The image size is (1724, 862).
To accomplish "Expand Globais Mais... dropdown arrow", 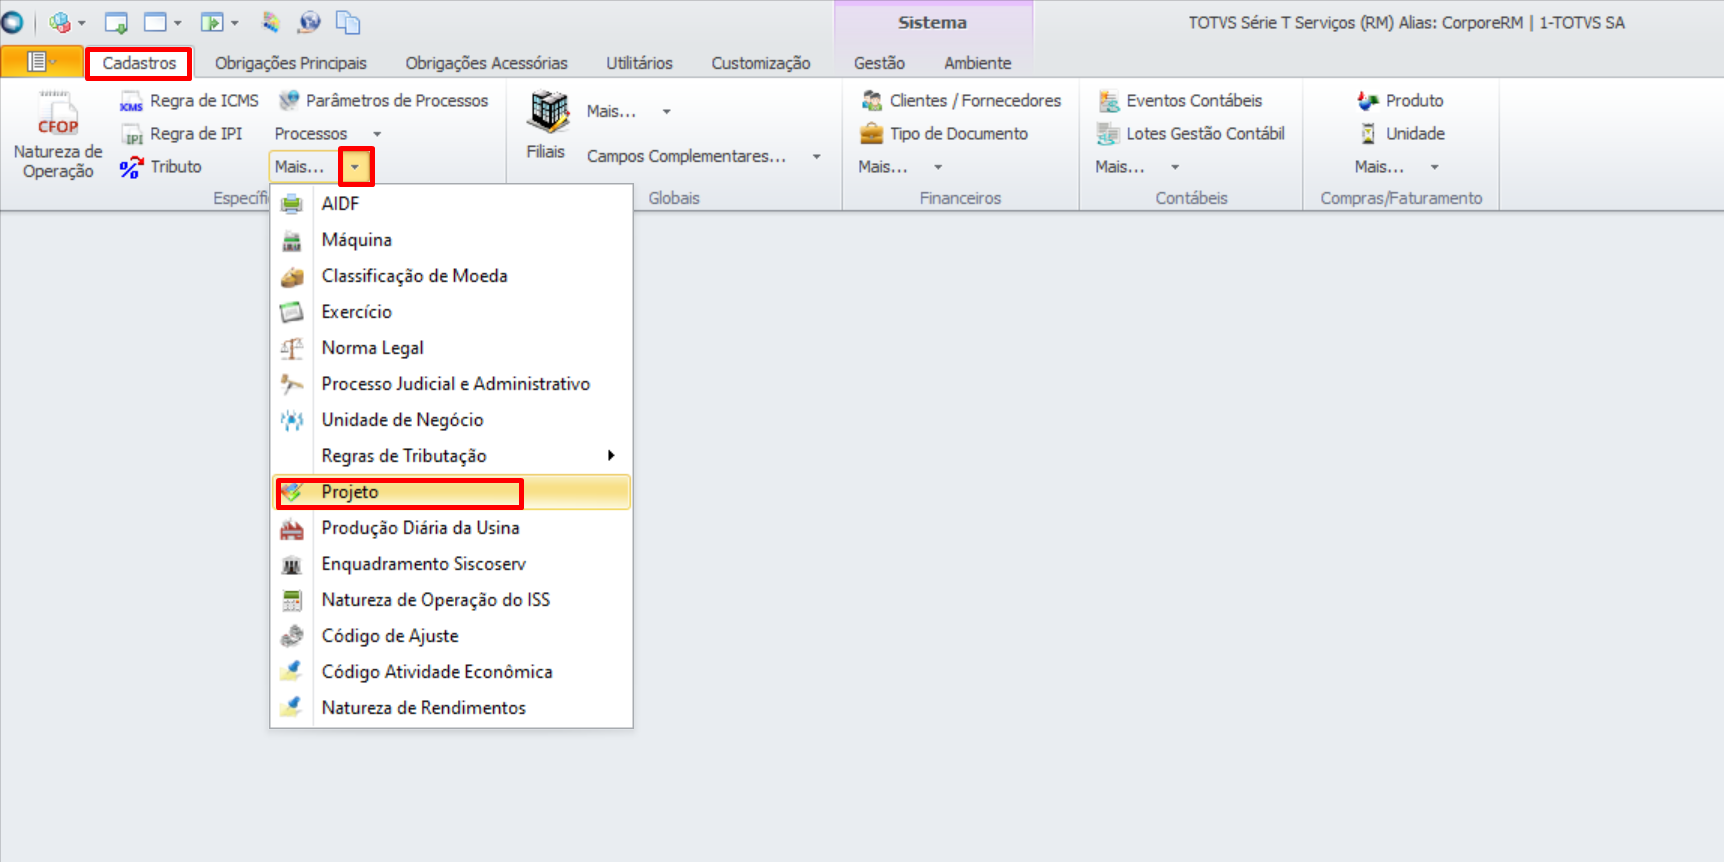I will point(666,112).
